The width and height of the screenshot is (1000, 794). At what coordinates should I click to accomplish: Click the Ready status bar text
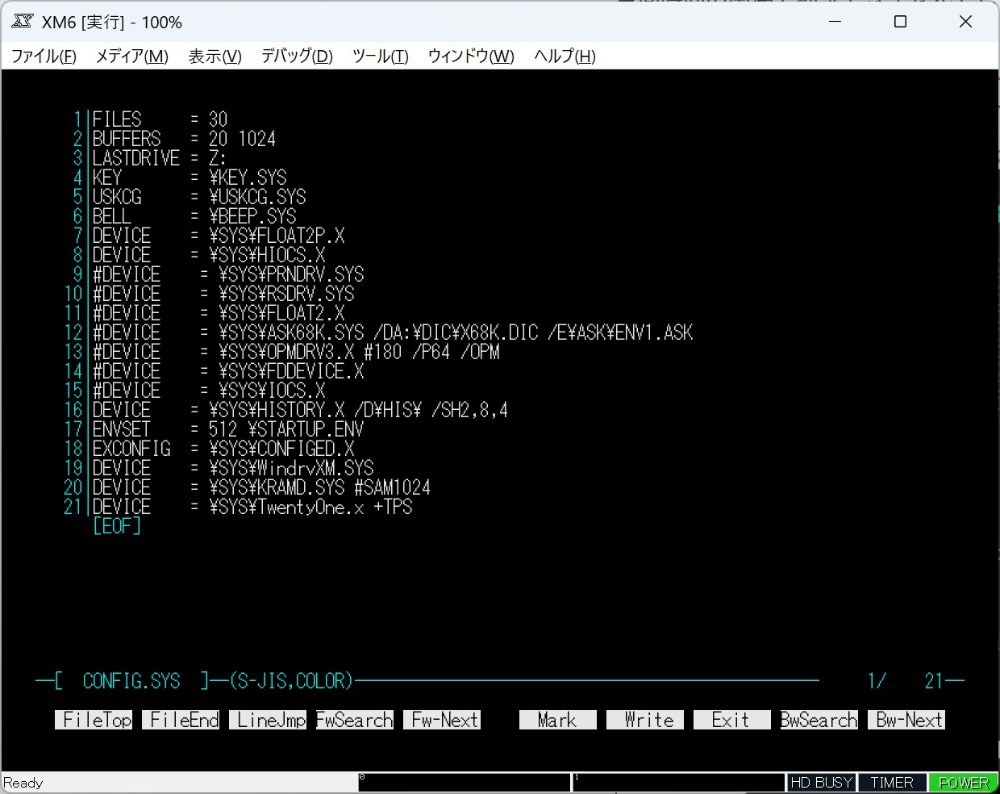(24, 783)
